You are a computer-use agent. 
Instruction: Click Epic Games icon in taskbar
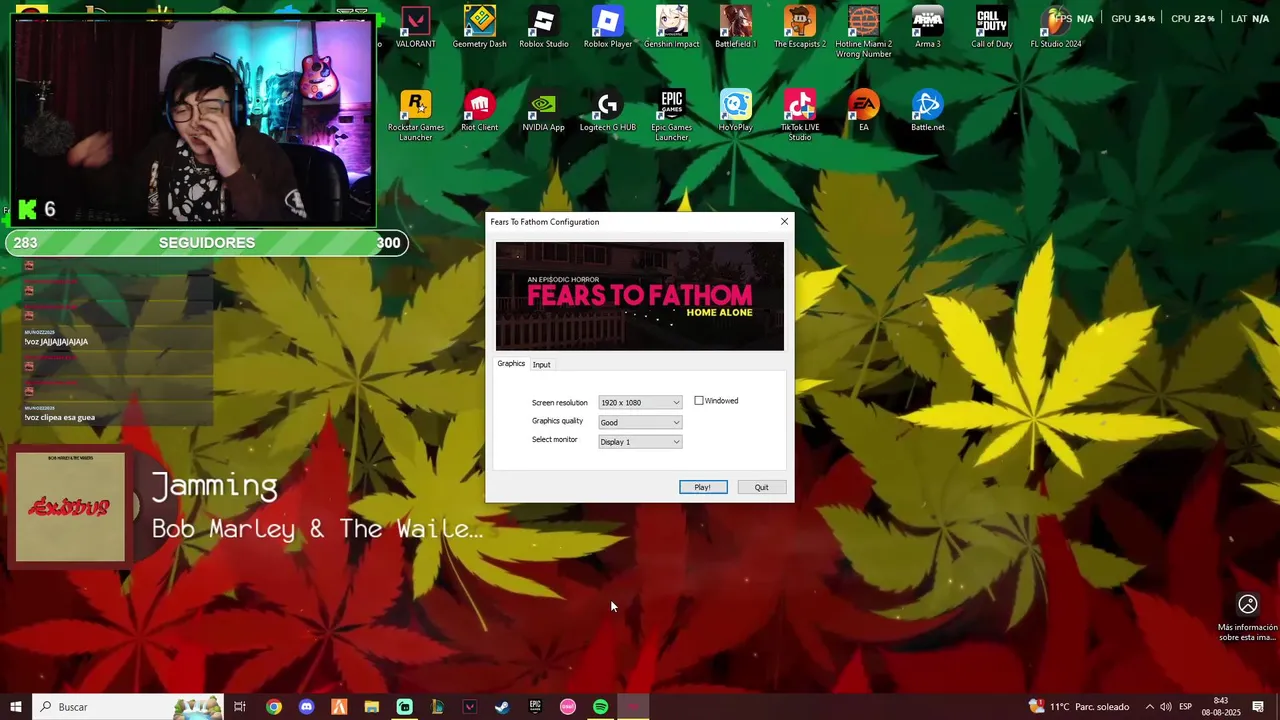(x=535, y=707)
